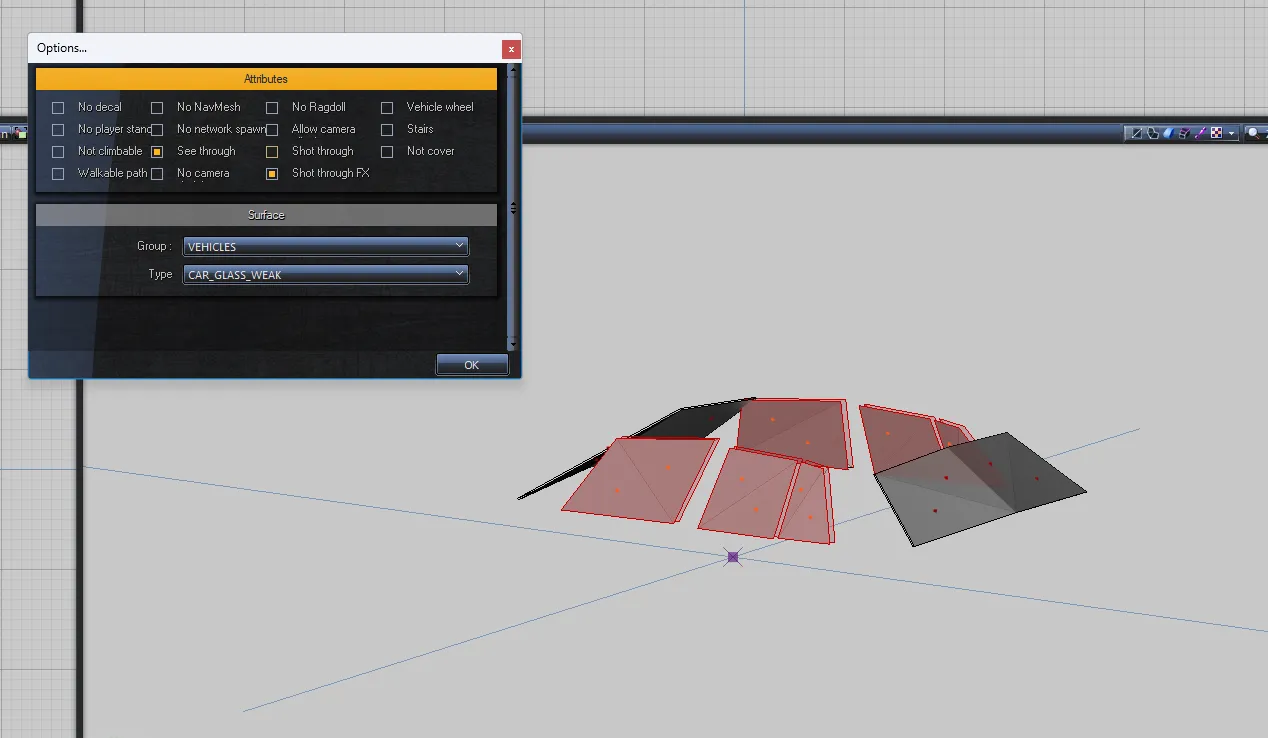The image size is (1268, 738).
Task: Close the Options dialog
Action: click(511, 48)
